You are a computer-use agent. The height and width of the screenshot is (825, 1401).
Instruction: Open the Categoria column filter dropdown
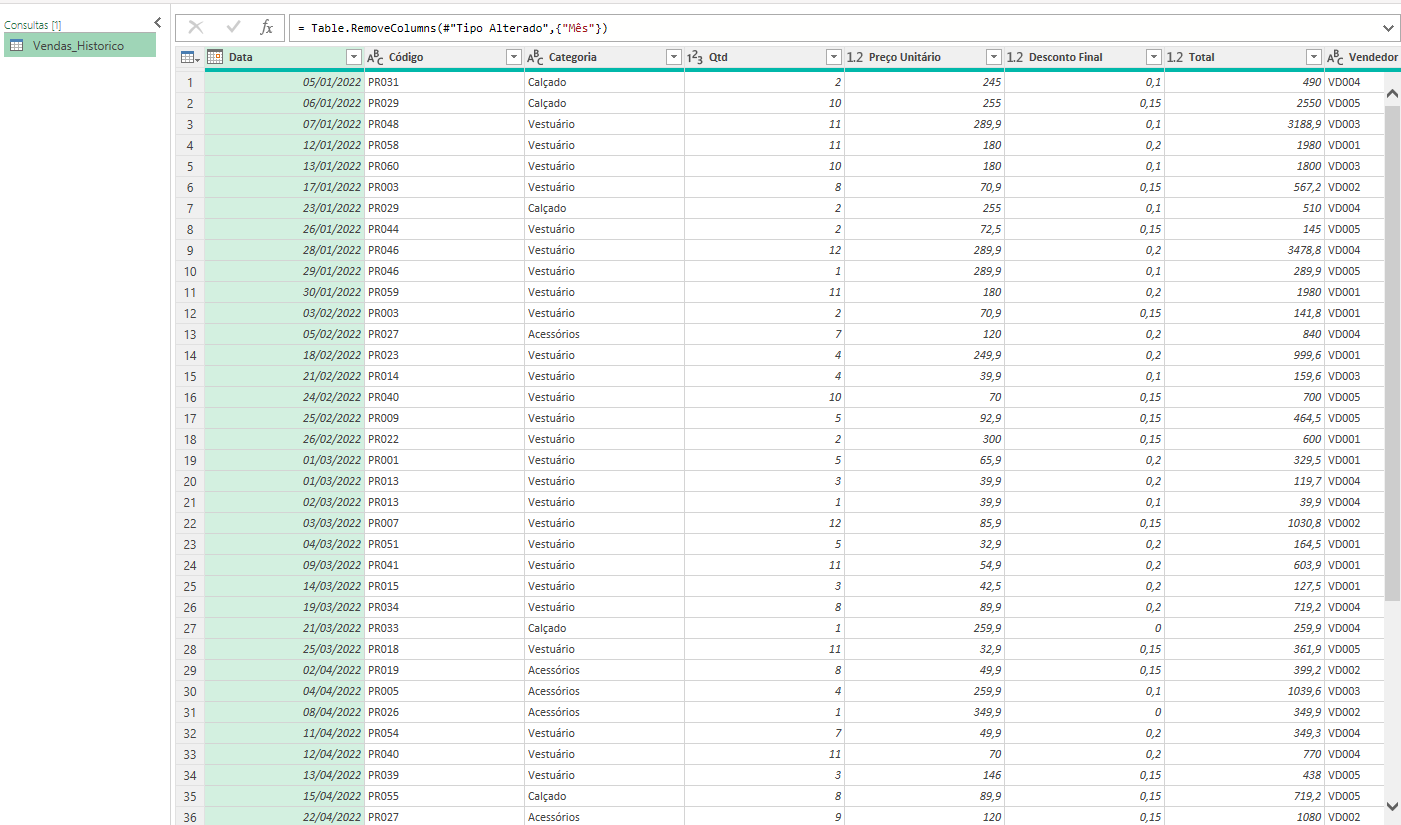click(673, 57)
